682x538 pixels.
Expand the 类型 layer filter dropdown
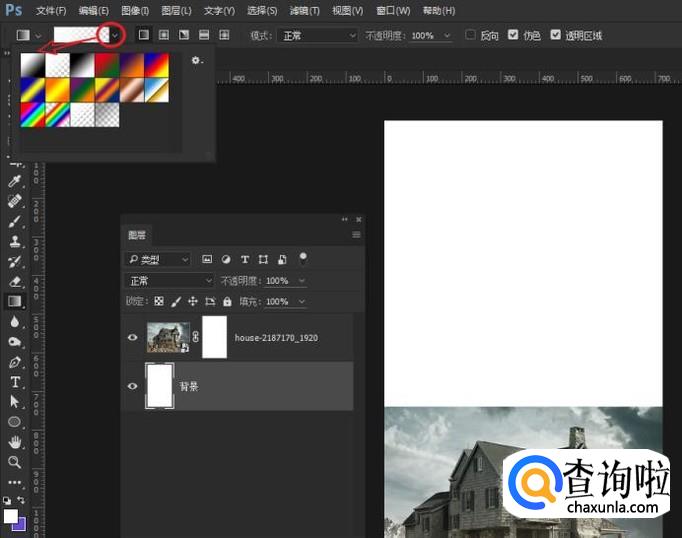tap(159, 259)
